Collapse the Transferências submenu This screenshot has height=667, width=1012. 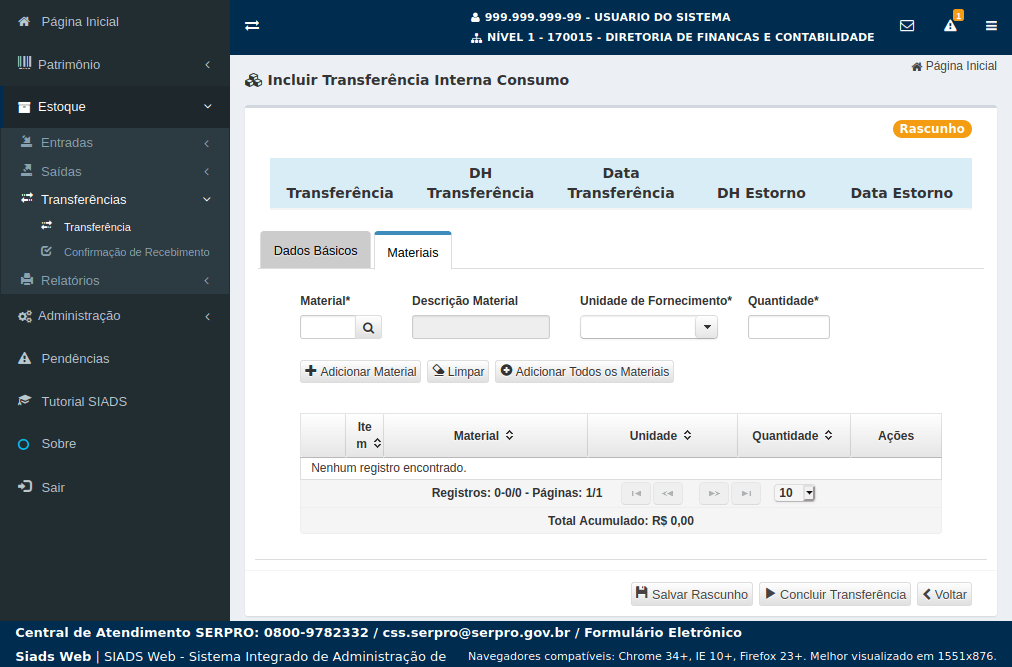coord(115,200)
